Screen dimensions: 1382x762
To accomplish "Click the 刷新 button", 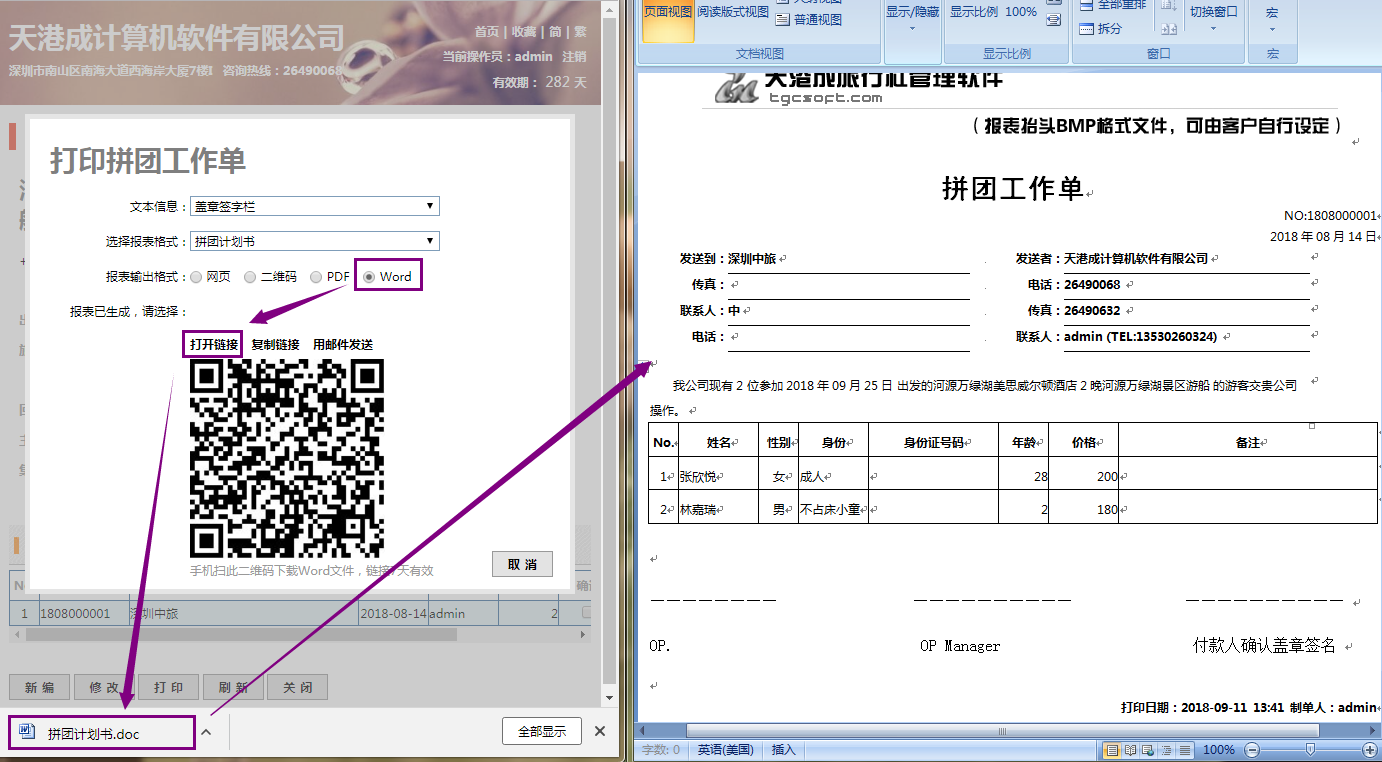I will [233, 688].
